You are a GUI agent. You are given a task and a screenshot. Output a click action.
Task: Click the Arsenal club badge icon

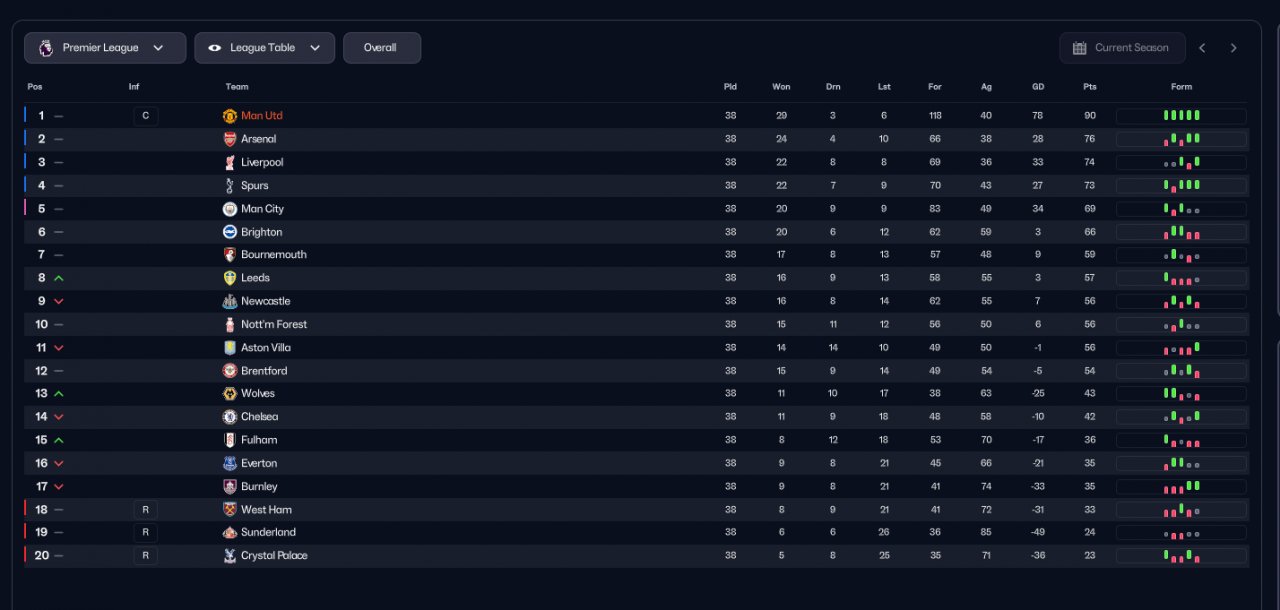229,139
